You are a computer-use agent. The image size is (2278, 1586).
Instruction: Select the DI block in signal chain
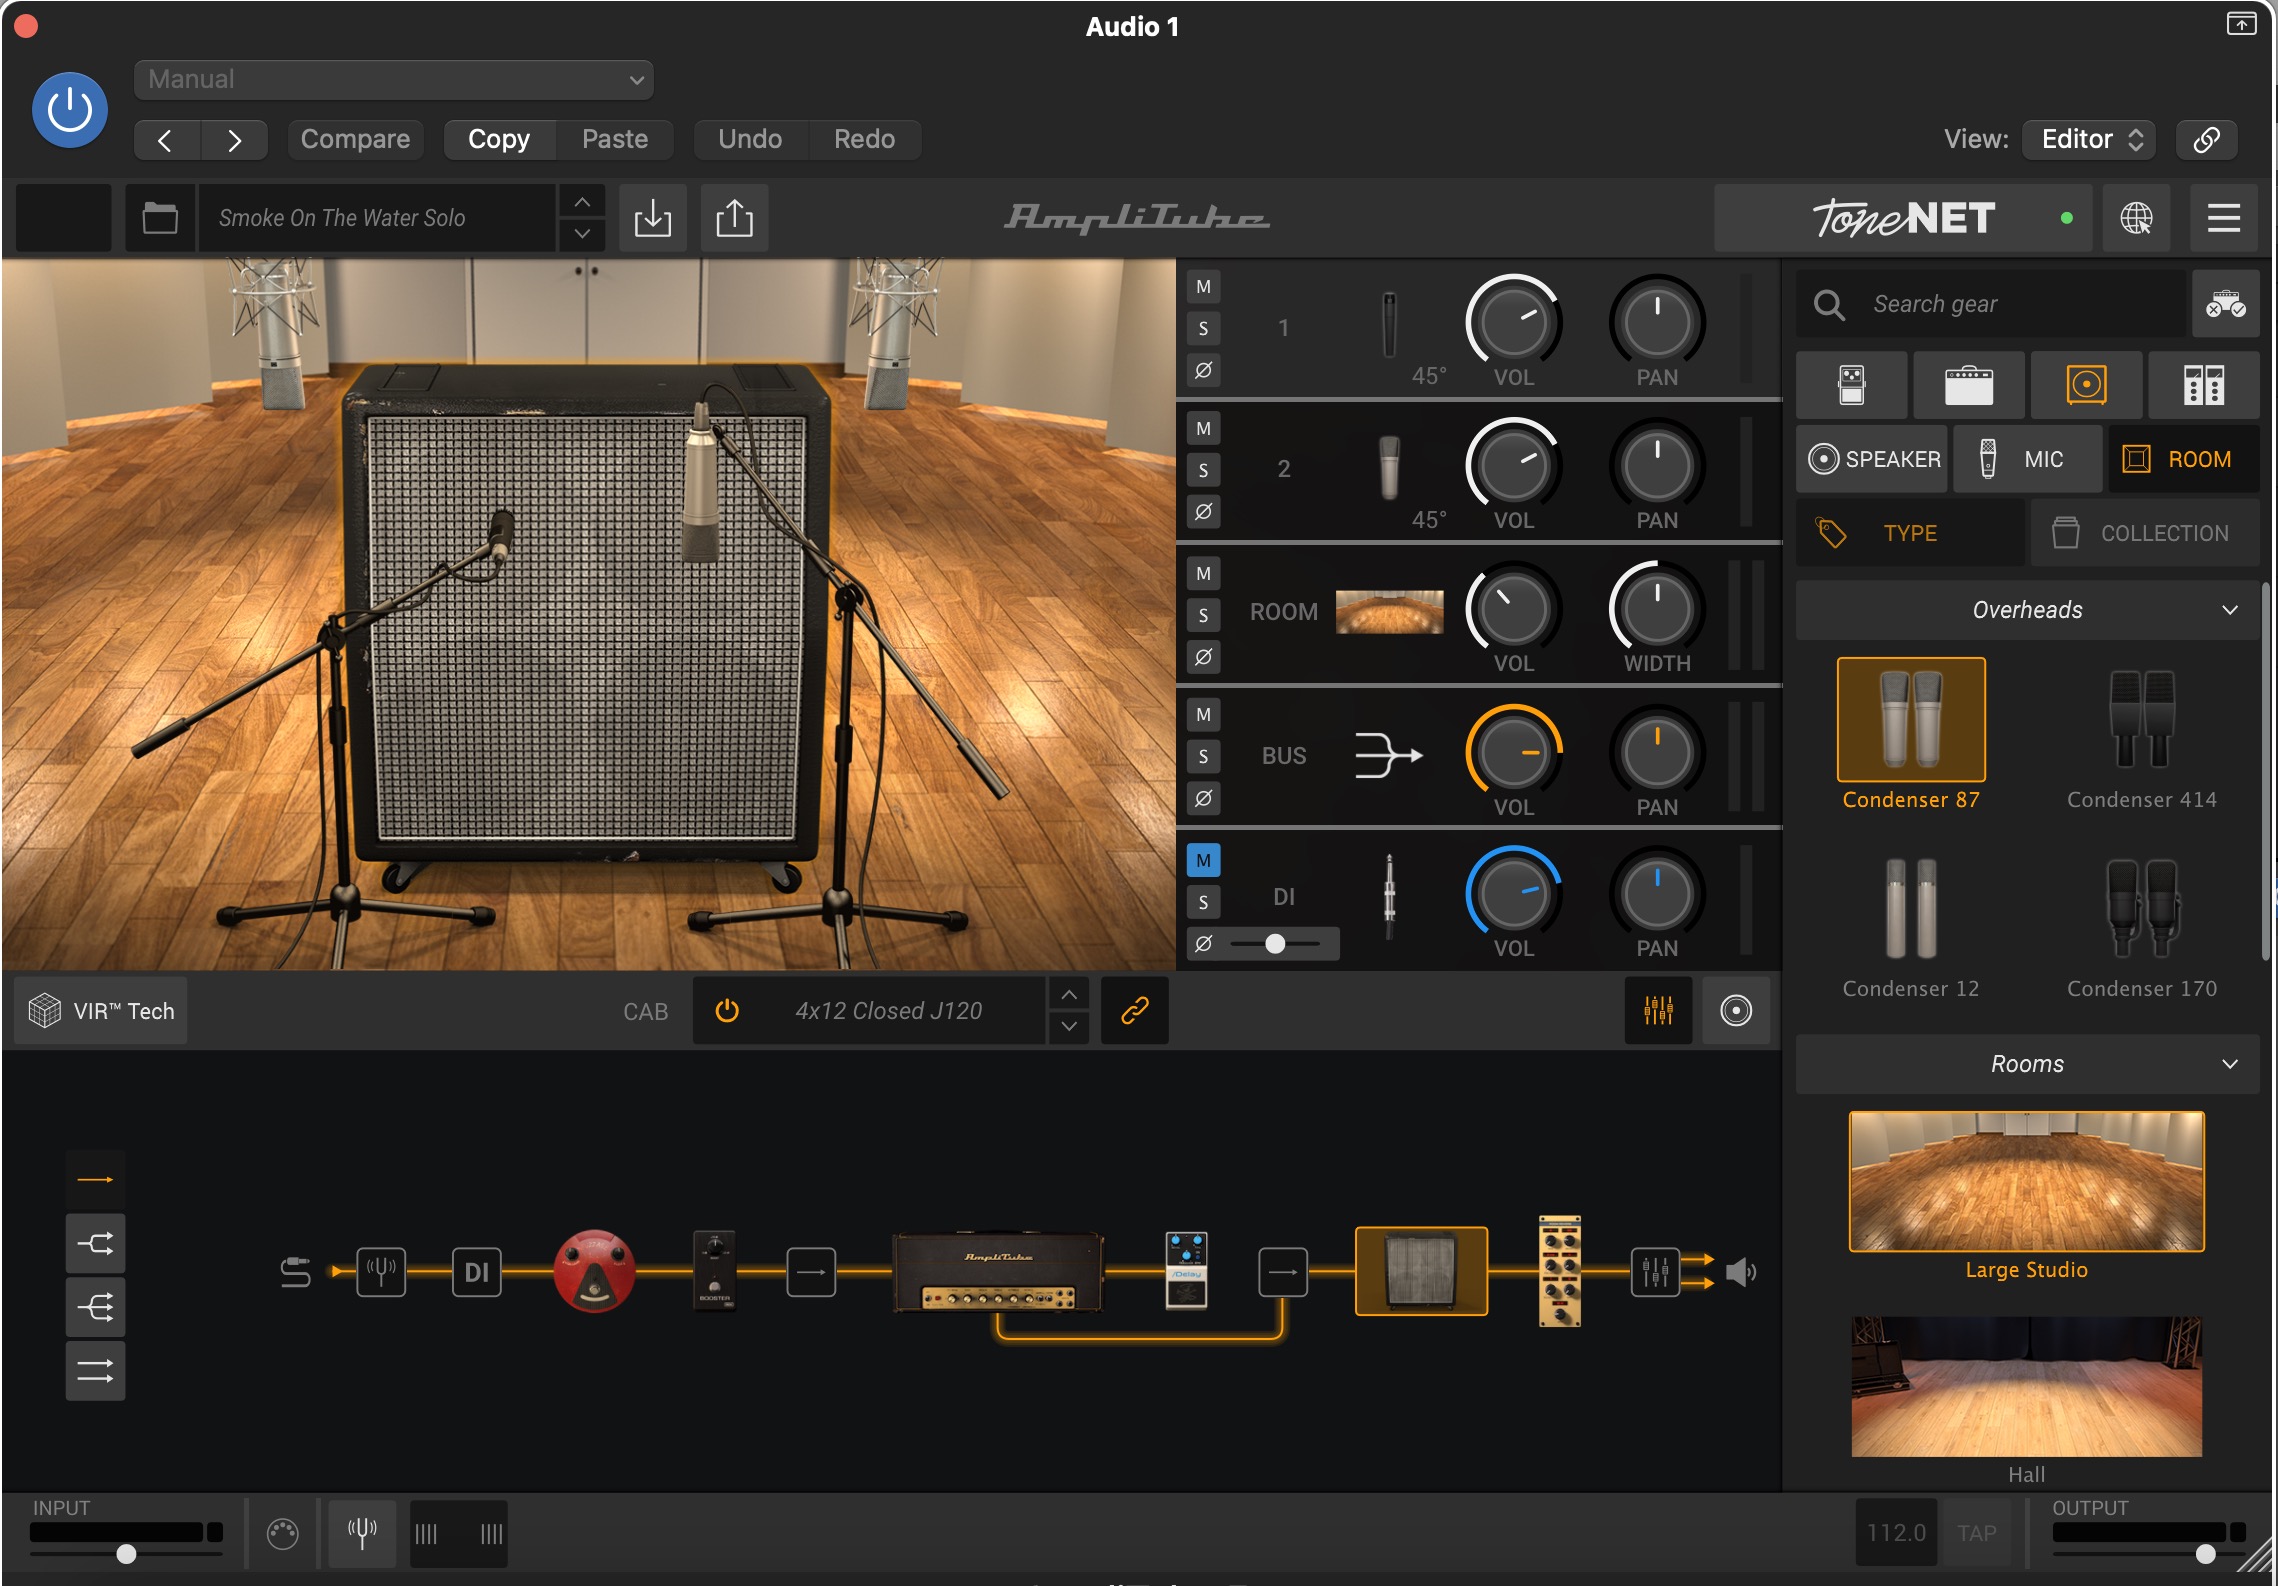(x=477, y=1272)
